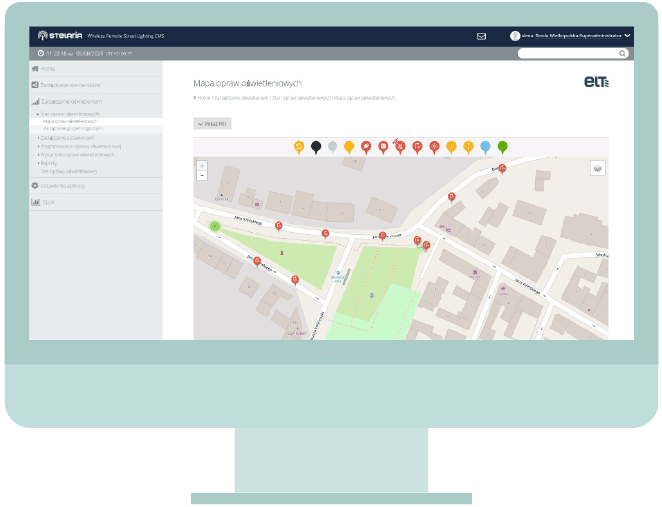Click the green cluster marker on map

click(x=214, y=226)
